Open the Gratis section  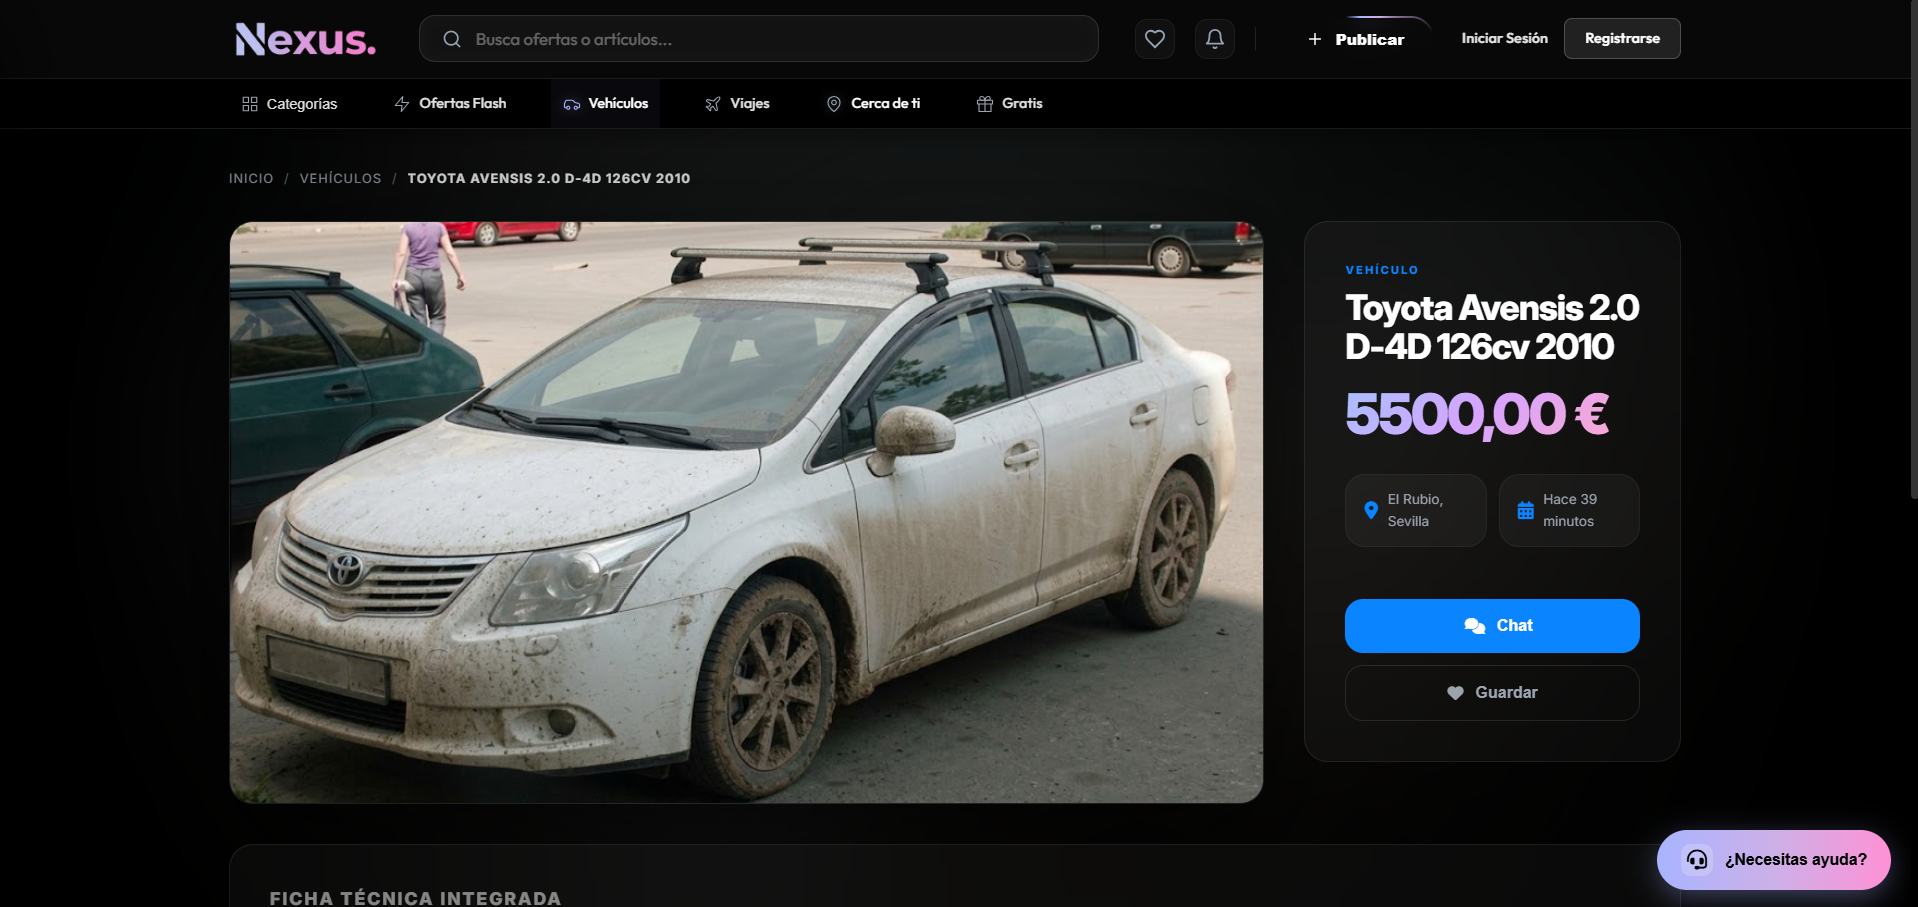tap(1010, 104)
